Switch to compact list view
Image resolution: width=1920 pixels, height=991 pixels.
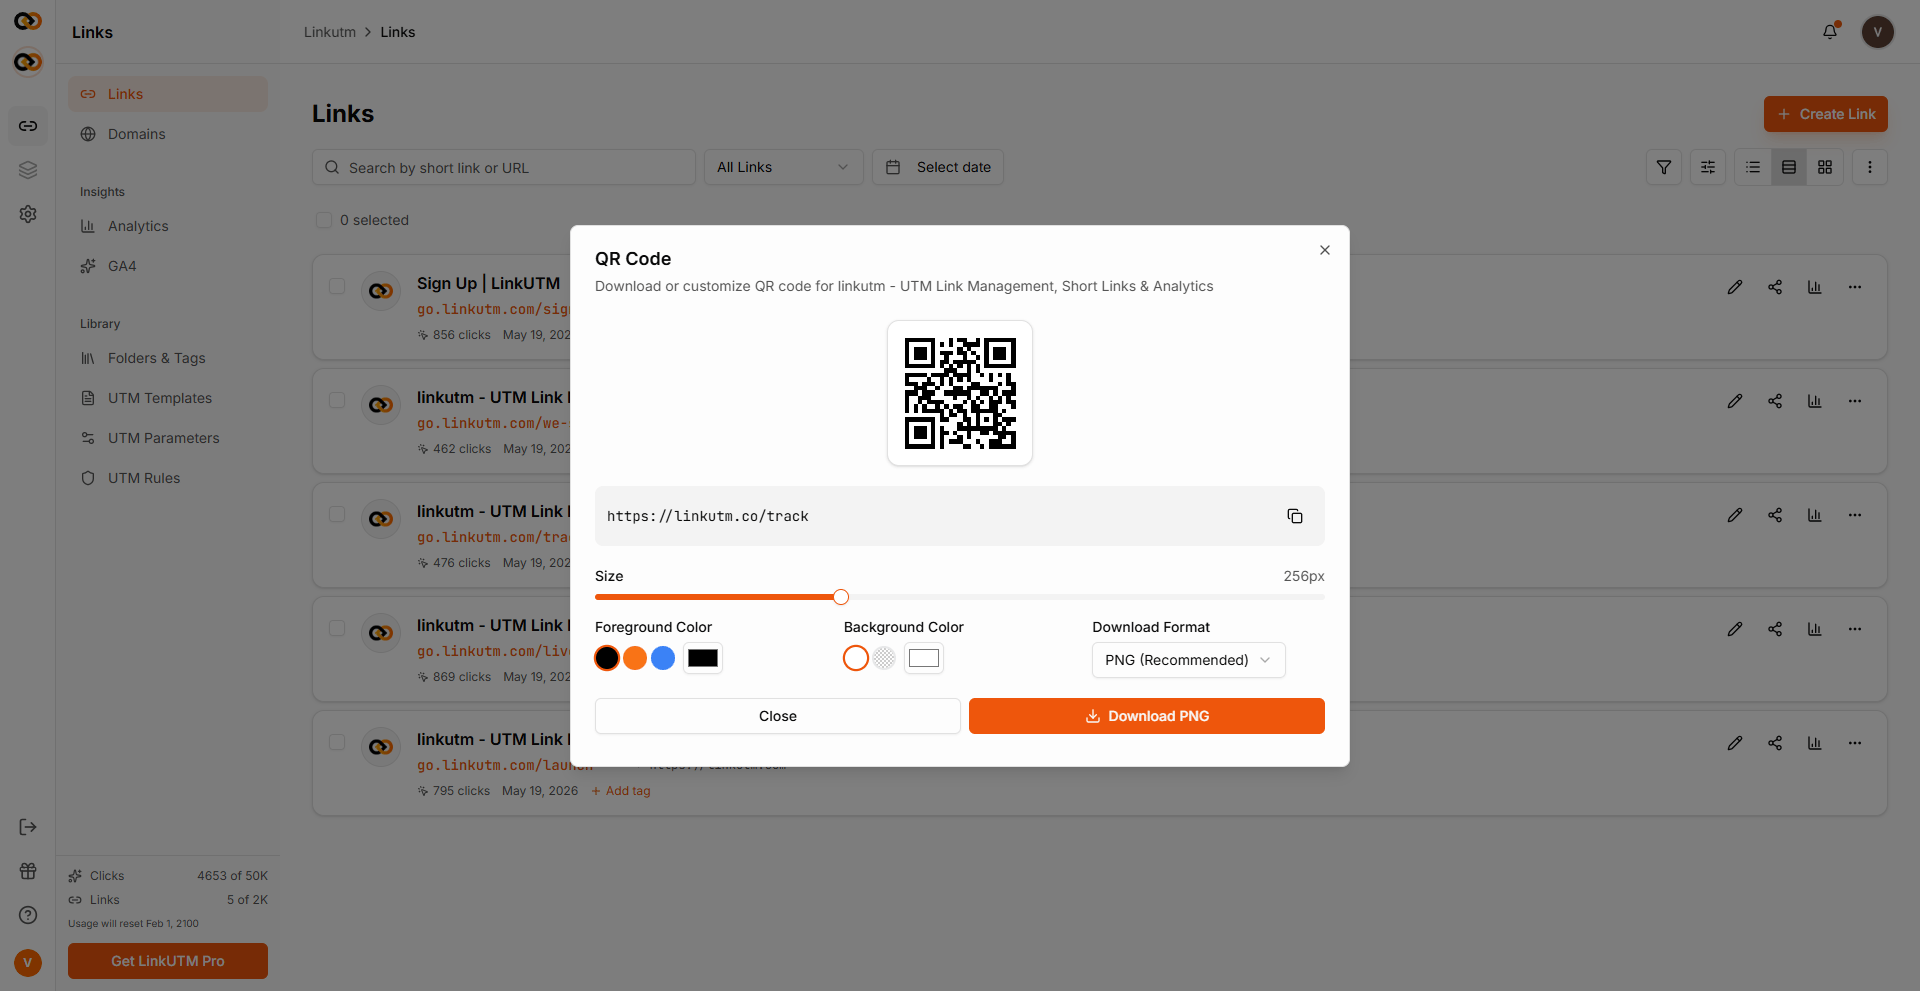tap(1753, 167)
